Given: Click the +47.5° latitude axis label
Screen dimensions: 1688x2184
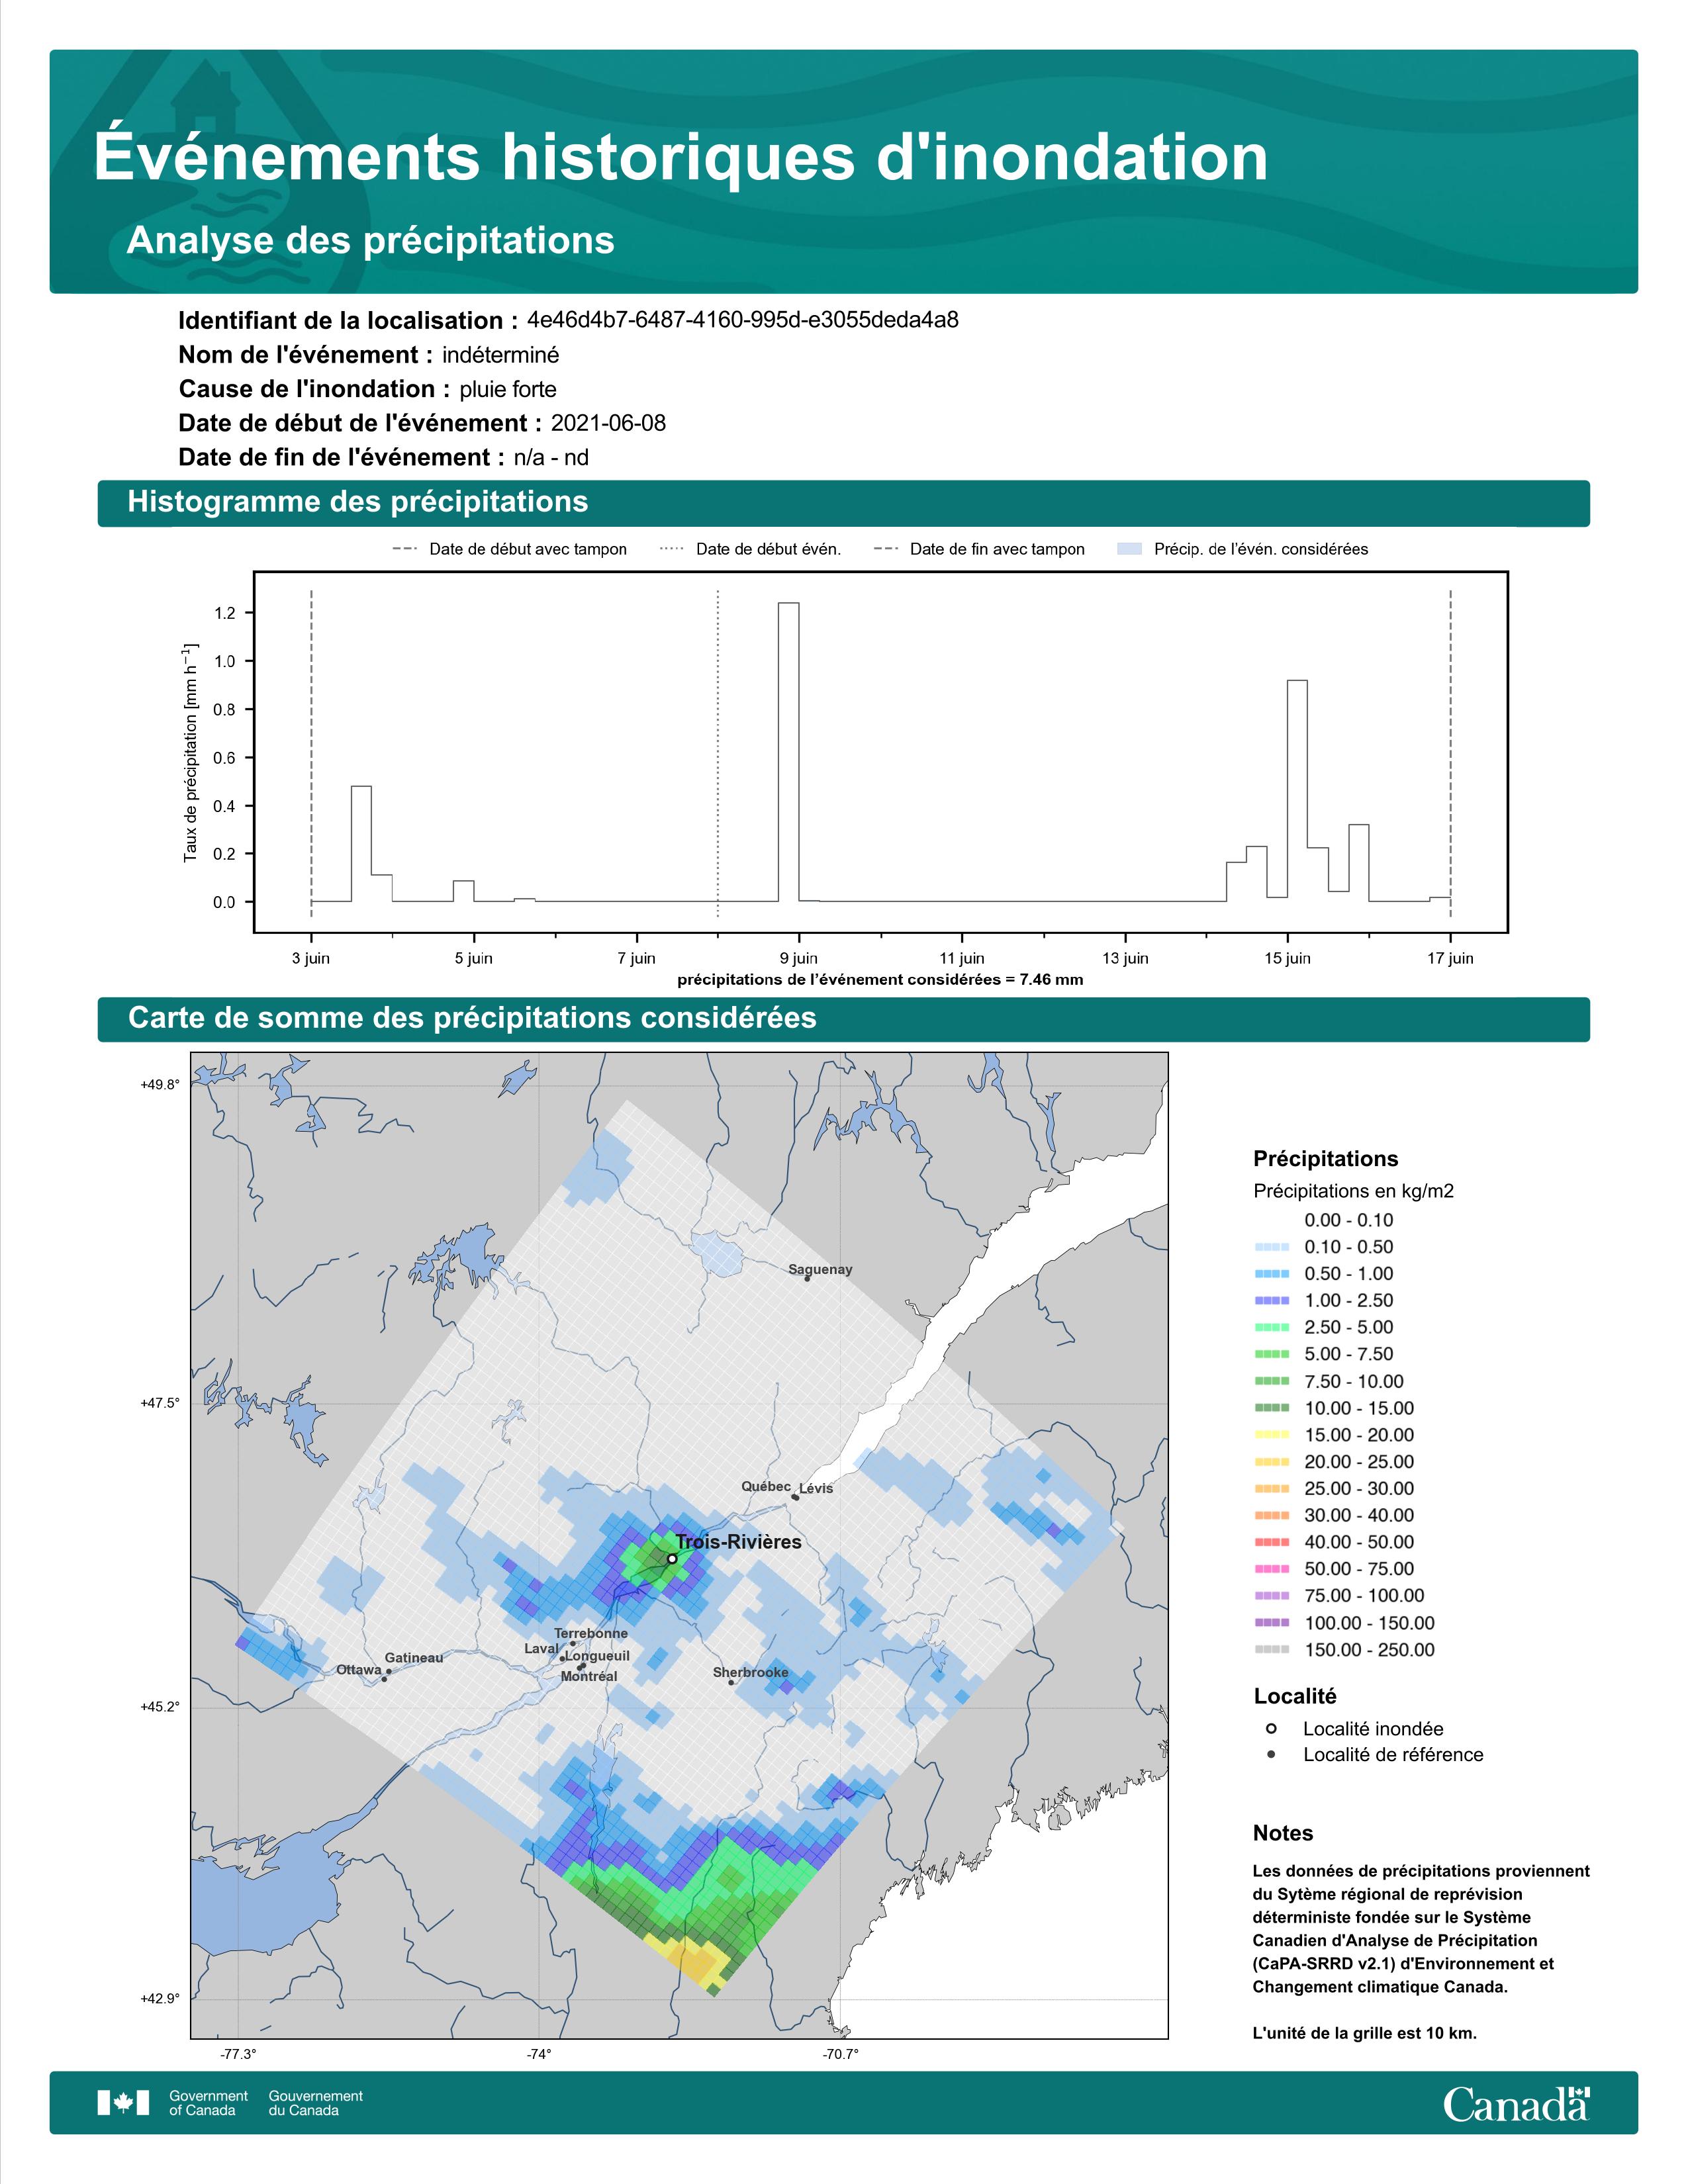Looking at the screenshot, I should [160, 1403].
